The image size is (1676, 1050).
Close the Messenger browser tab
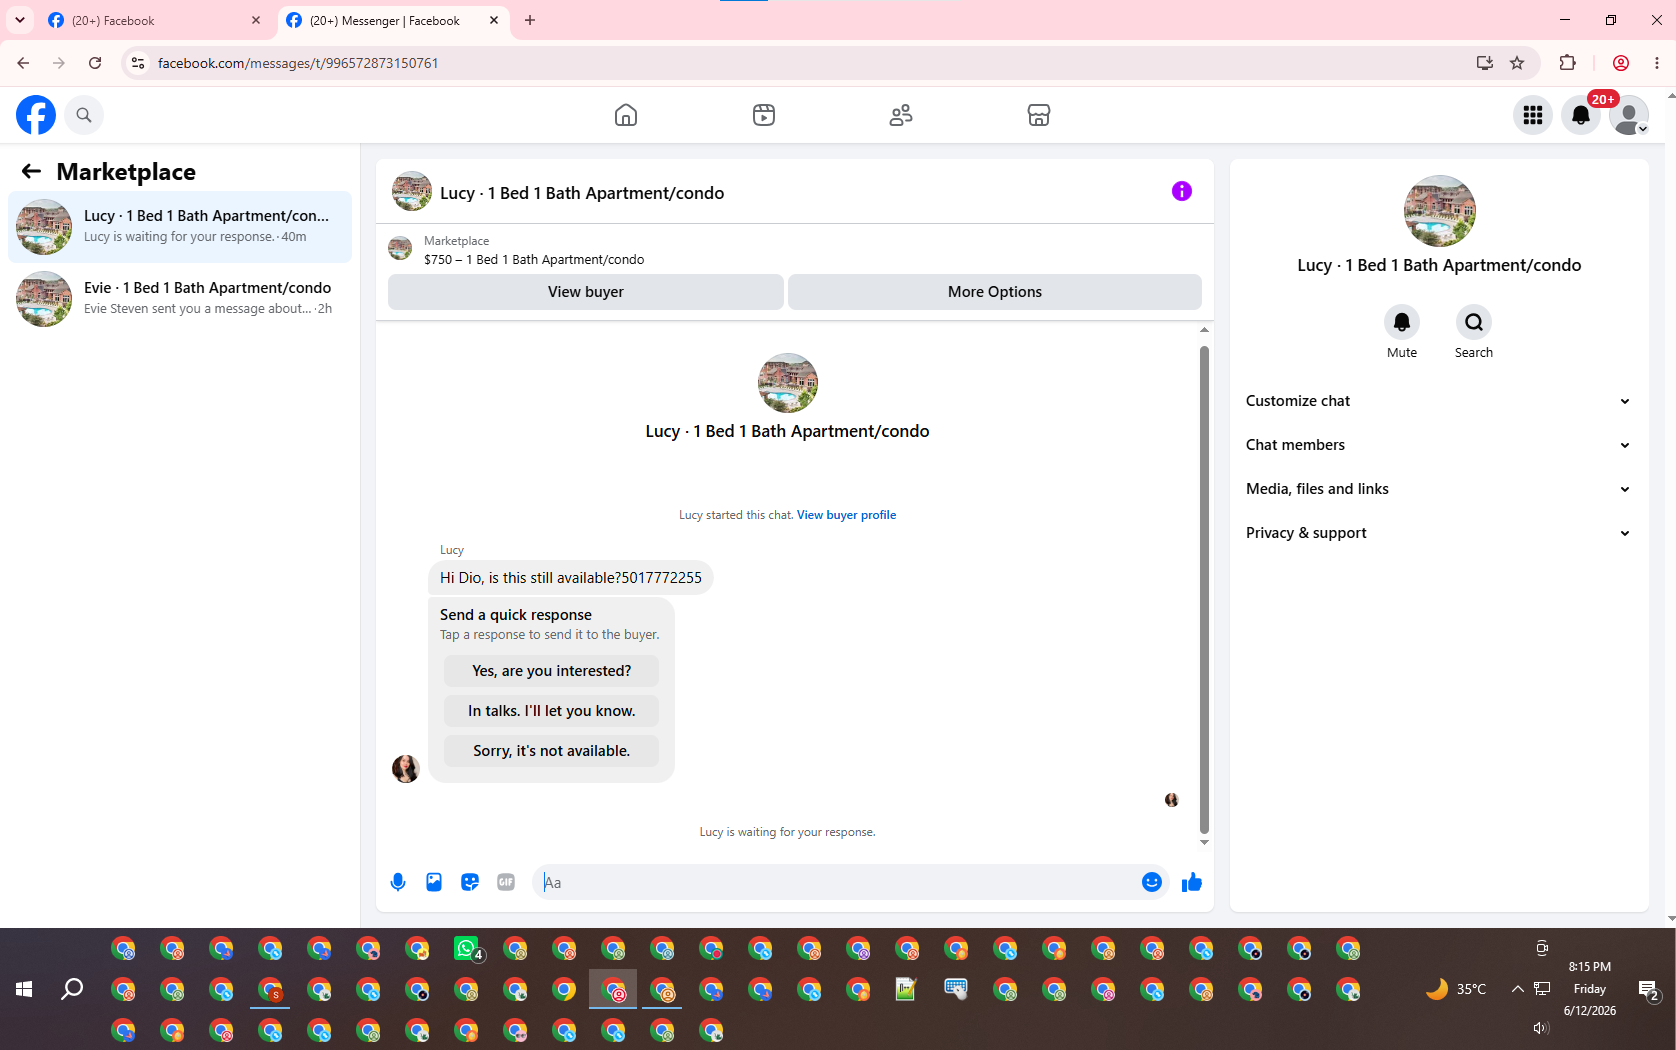tap(494, 20)
